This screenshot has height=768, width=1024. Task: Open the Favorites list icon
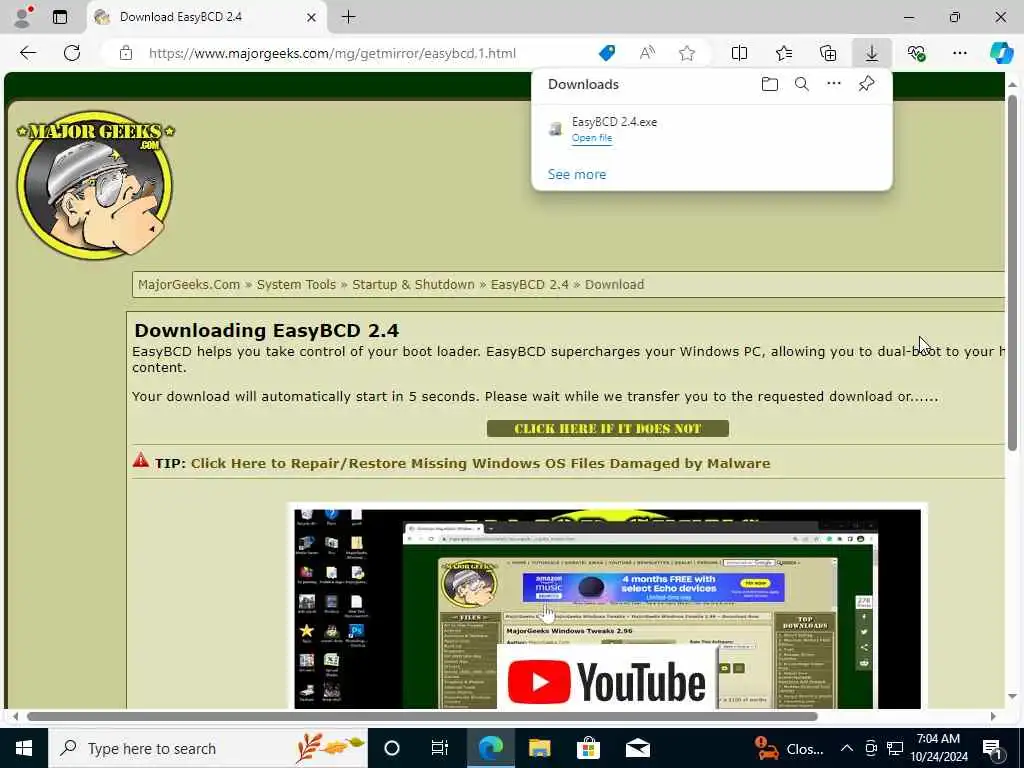[x=784, y=53]
